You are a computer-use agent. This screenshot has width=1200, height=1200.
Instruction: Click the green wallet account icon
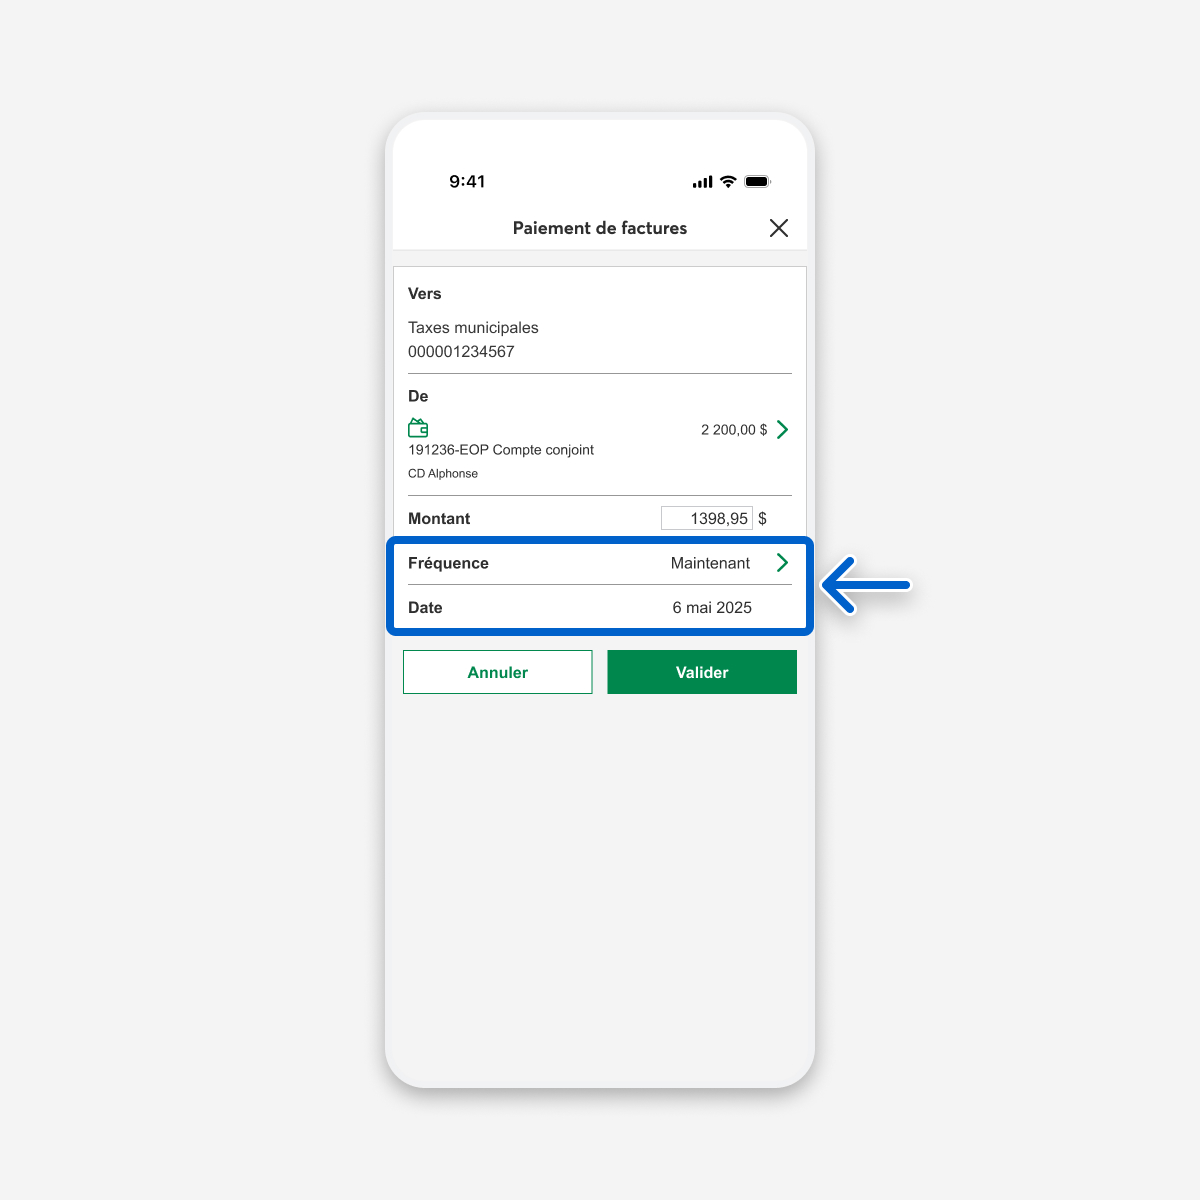[418, 428]
